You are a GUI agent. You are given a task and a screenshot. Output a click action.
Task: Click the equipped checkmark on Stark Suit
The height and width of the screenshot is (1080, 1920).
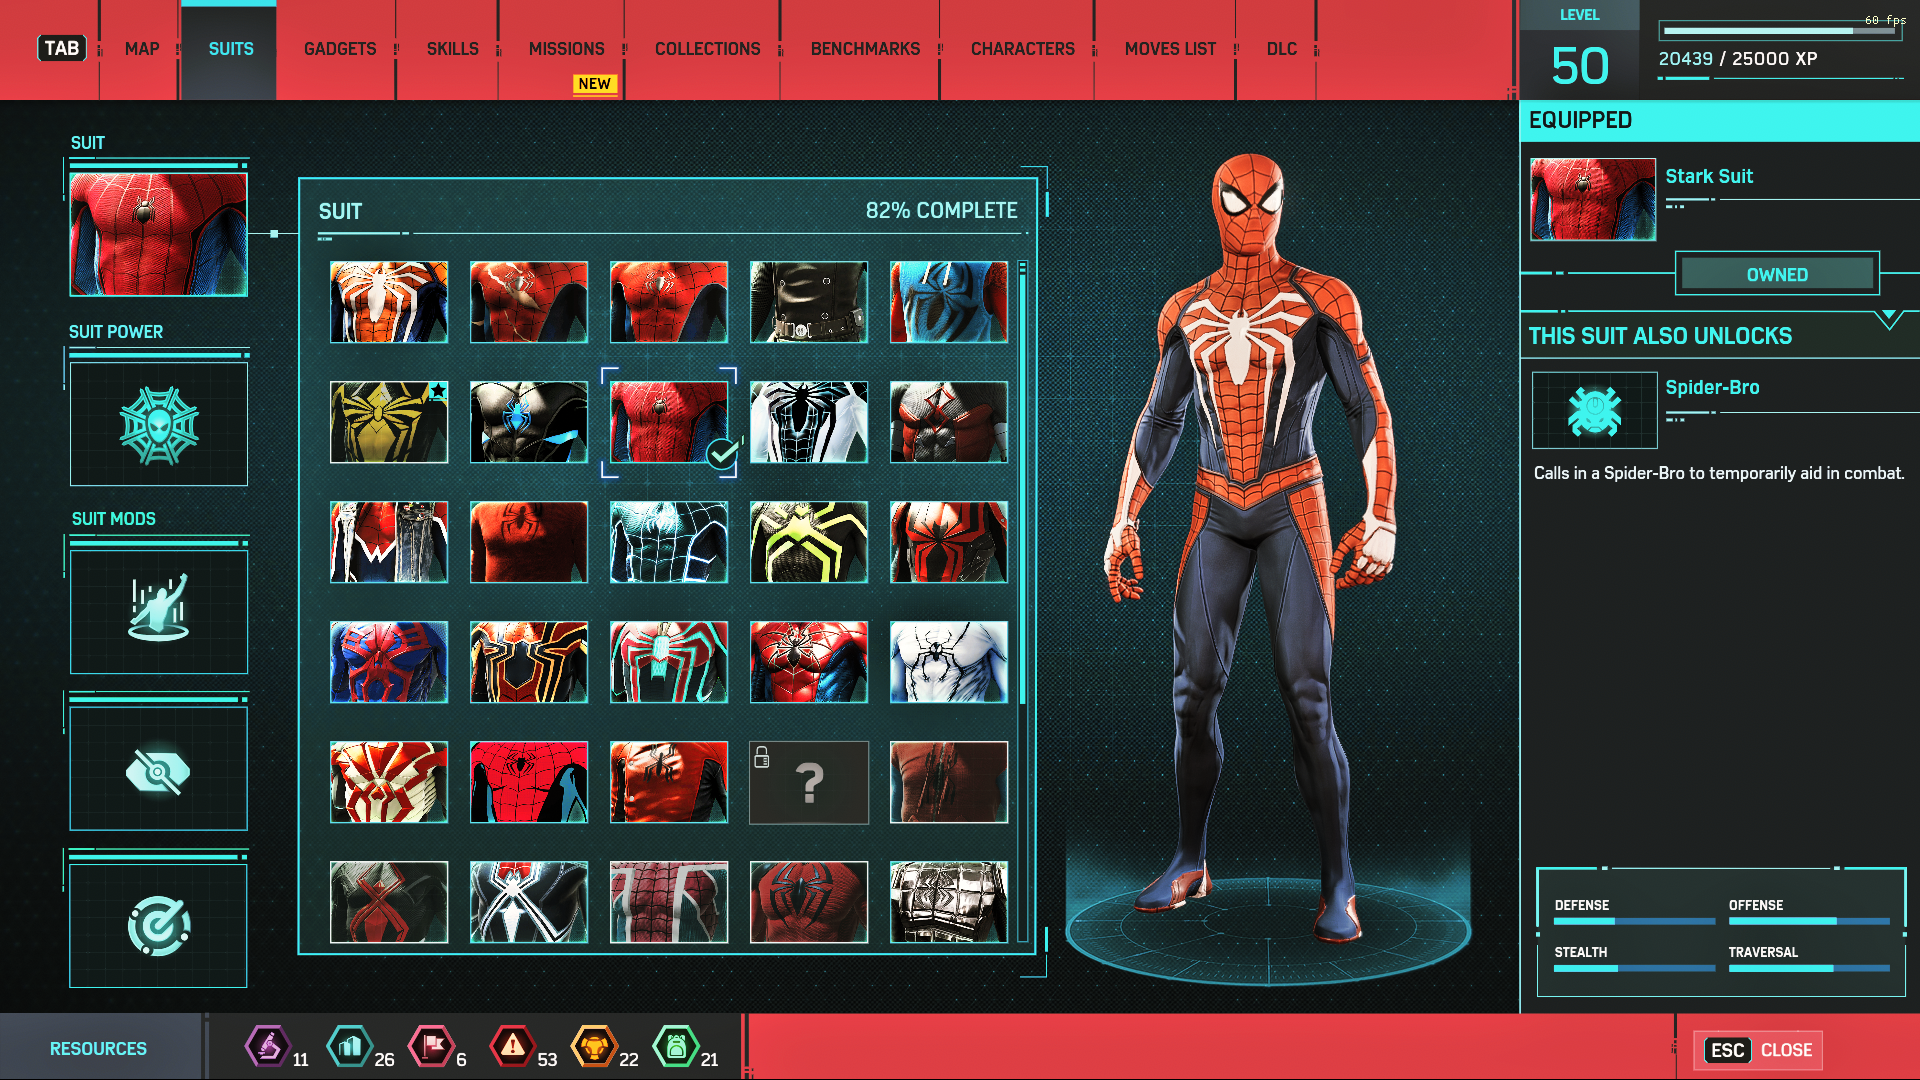click(x=722, y=454)
